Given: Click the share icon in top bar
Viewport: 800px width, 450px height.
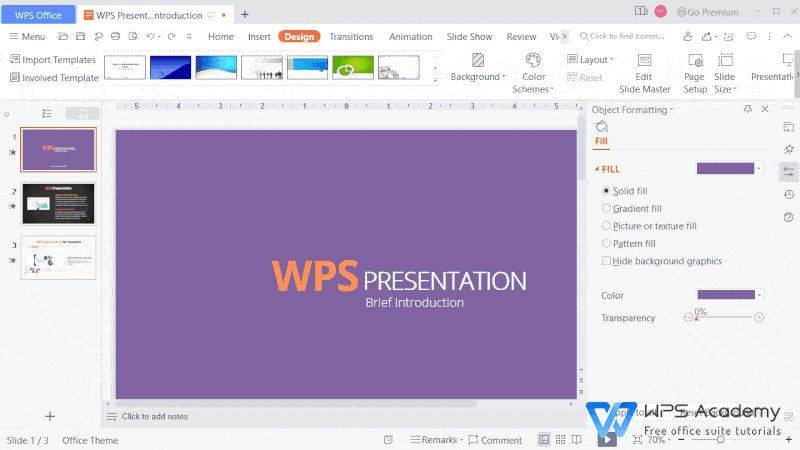Looking at the screenshot, I should click(x=707, y=36).
